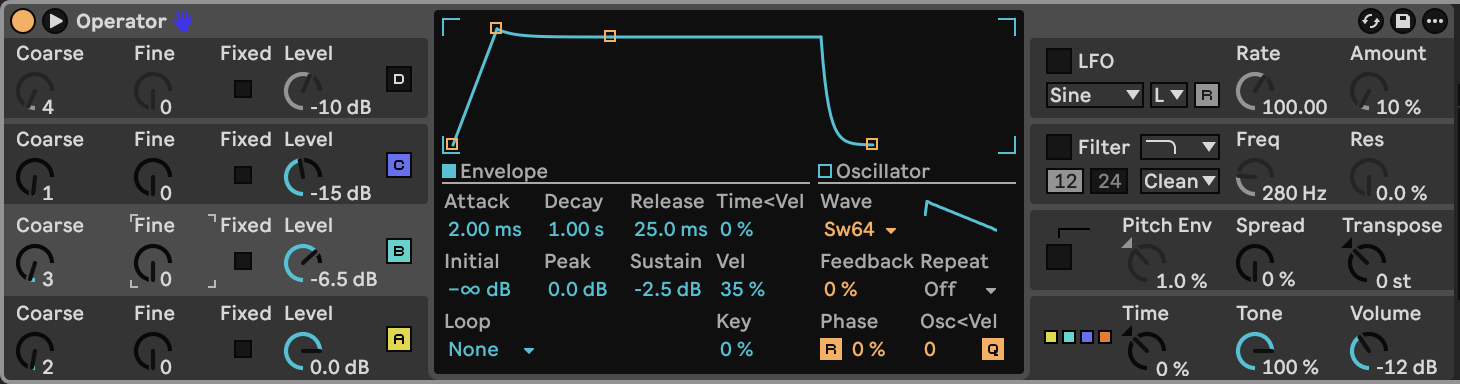Select oscillator C button
The width and height of the screenshot is (1460, 384).
point(399,165)
